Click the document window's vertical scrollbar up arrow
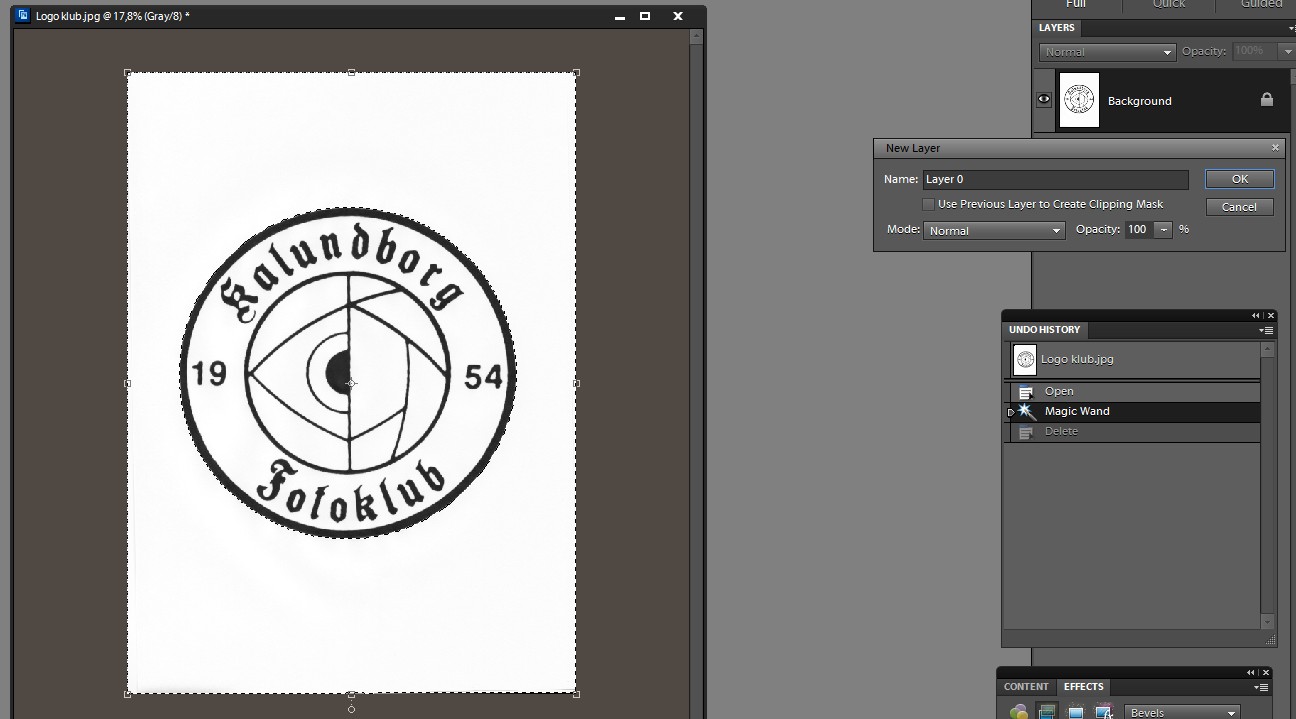Viewport: 1296px width, 719px height. [x=697, y=37]
